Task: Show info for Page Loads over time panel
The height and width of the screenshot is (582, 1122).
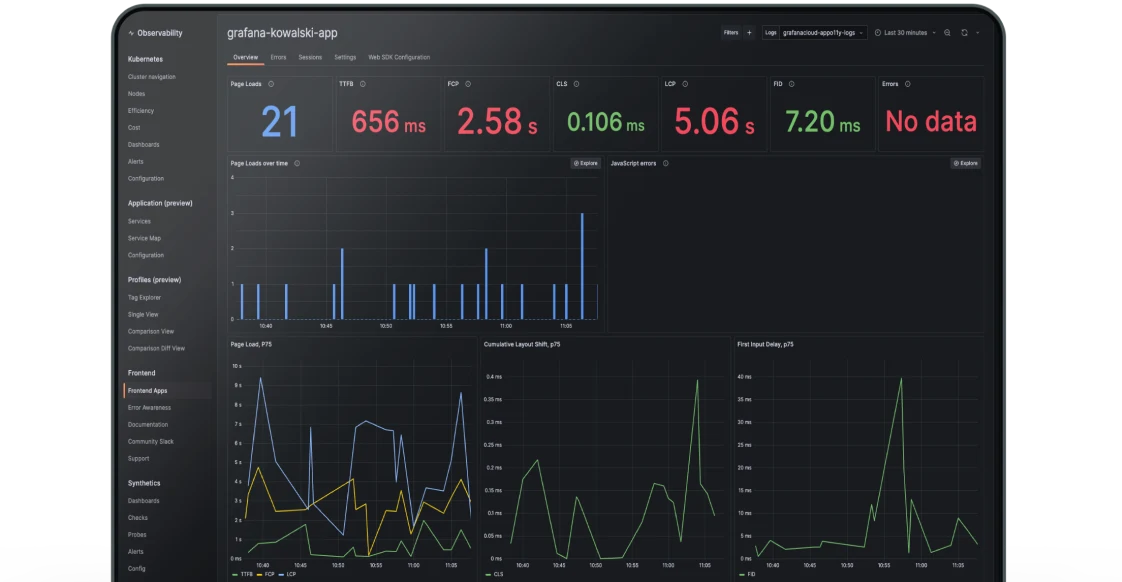Action: point(297,163)
